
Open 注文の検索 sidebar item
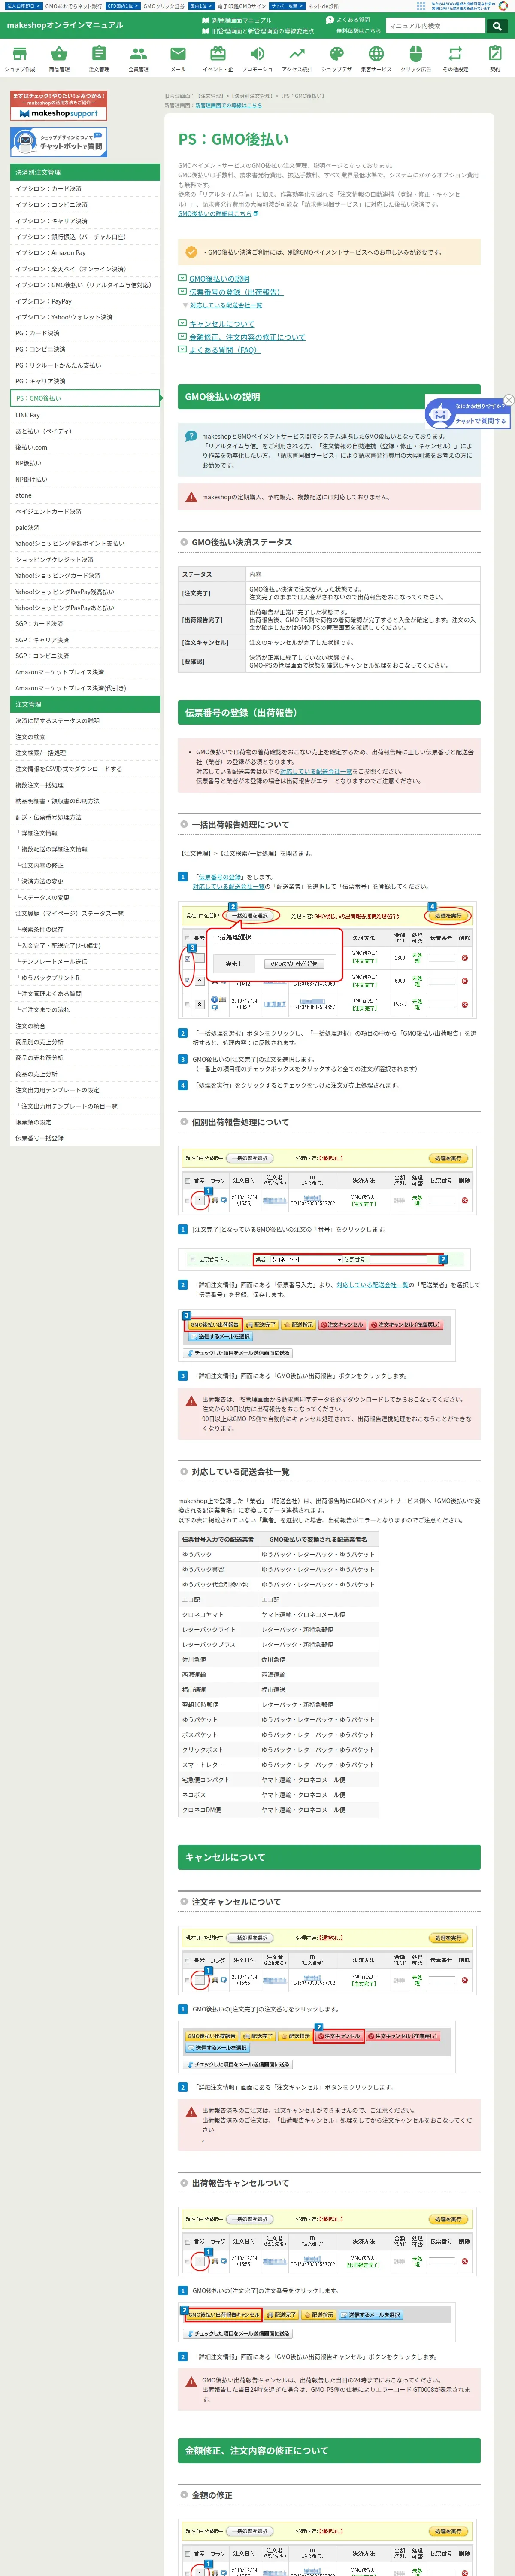pos(85,737)
